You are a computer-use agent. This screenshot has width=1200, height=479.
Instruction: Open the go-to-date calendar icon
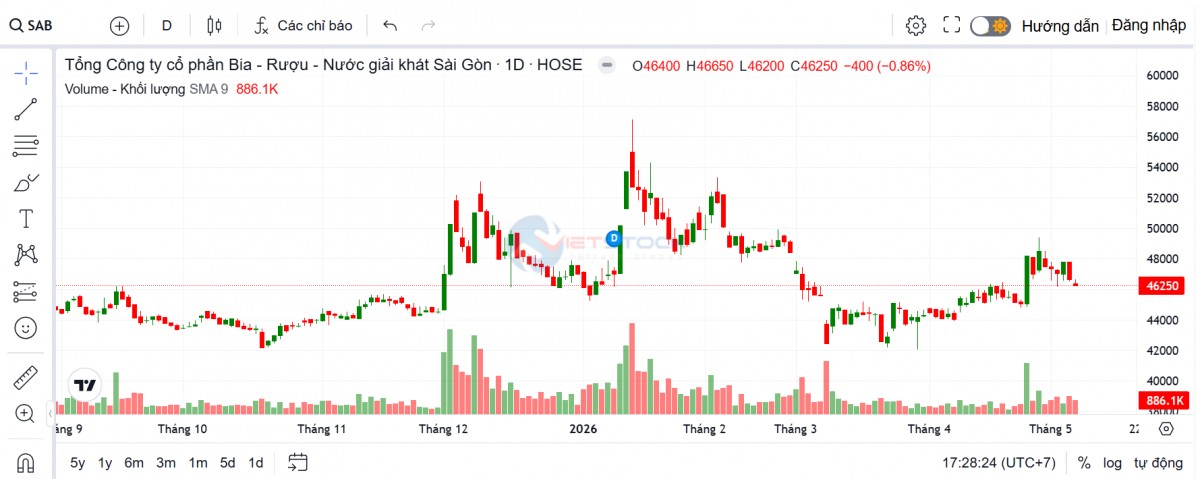tap(297, 462)
